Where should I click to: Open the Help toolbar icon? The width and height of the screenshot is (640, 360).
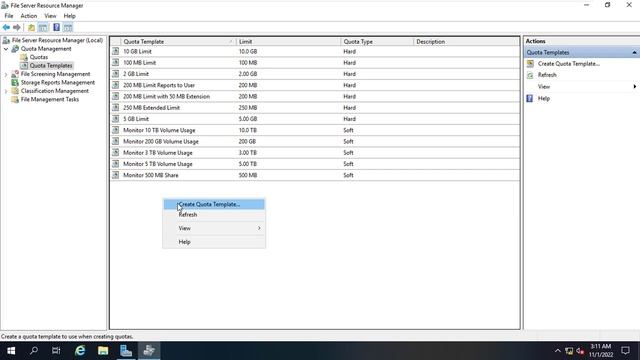(56, 27)
